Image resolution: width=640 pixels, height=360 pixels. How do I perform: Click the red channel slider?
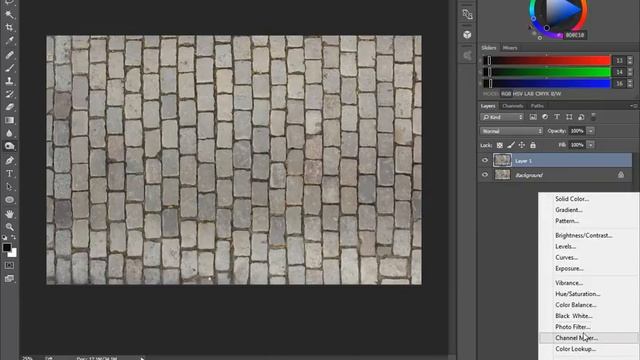tap(547, 60)
